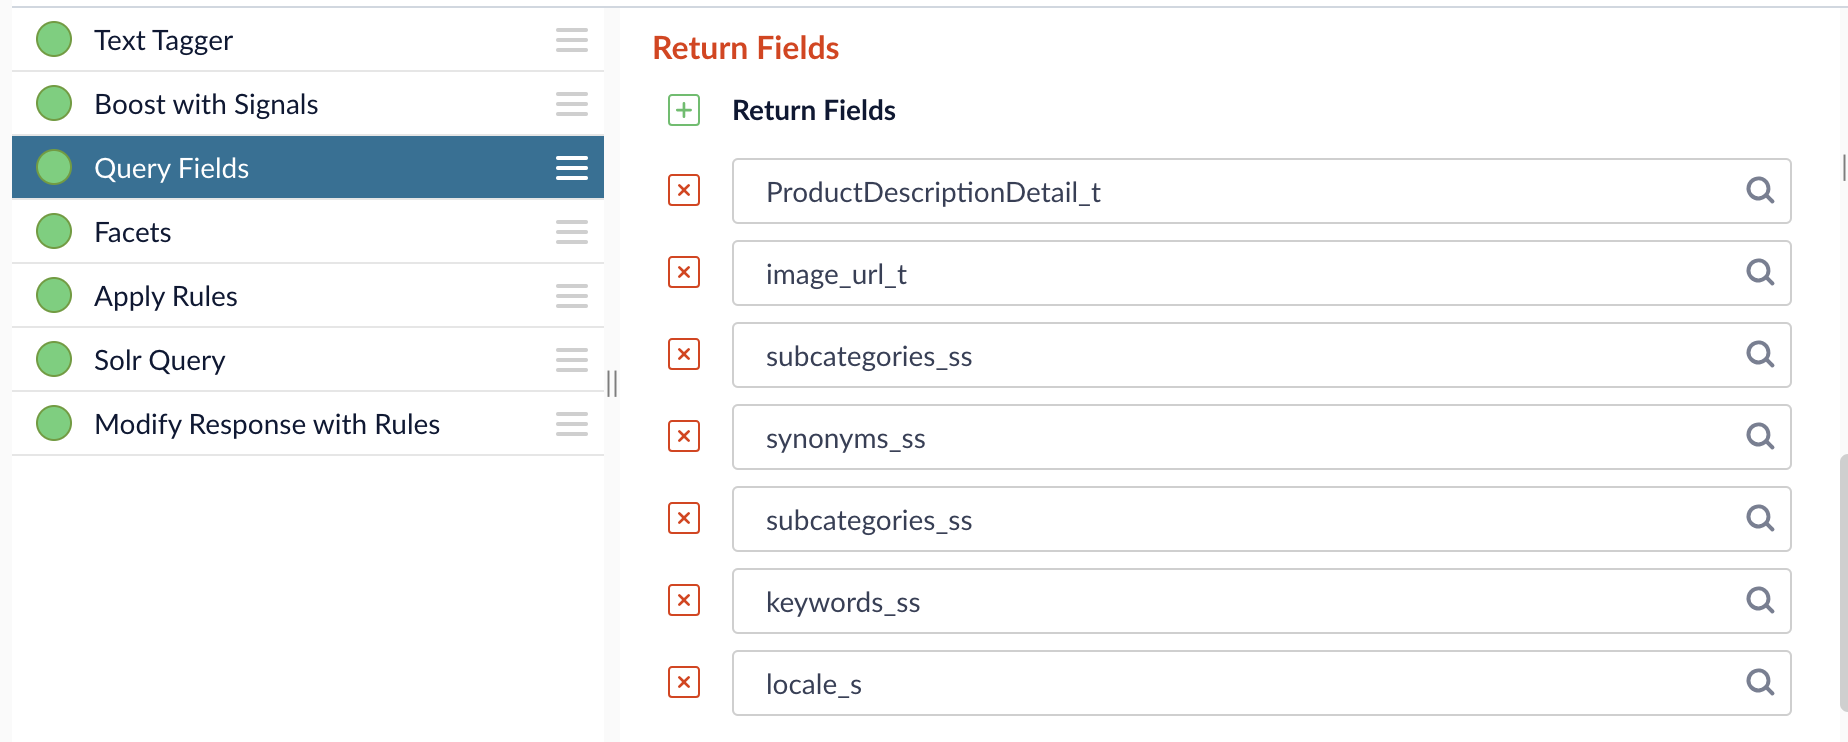Delete the locale_s field with its remove button
Image resolution: width=1848 pixels, height=742 pixels.
[683, 683]
